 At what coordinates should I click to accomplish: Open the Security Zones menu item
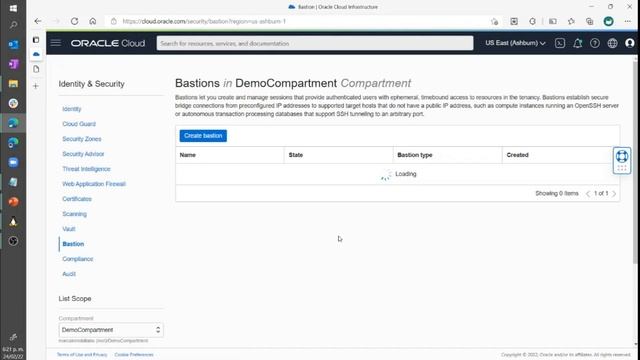coord(82,139)
